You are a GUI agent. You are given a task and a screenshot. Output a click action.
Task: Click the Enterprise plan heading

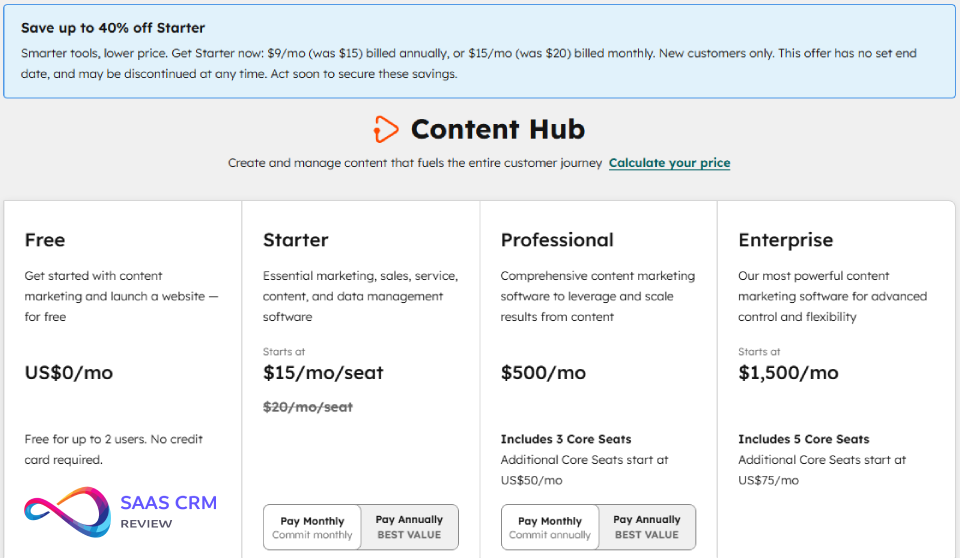(x=785, y=240)
